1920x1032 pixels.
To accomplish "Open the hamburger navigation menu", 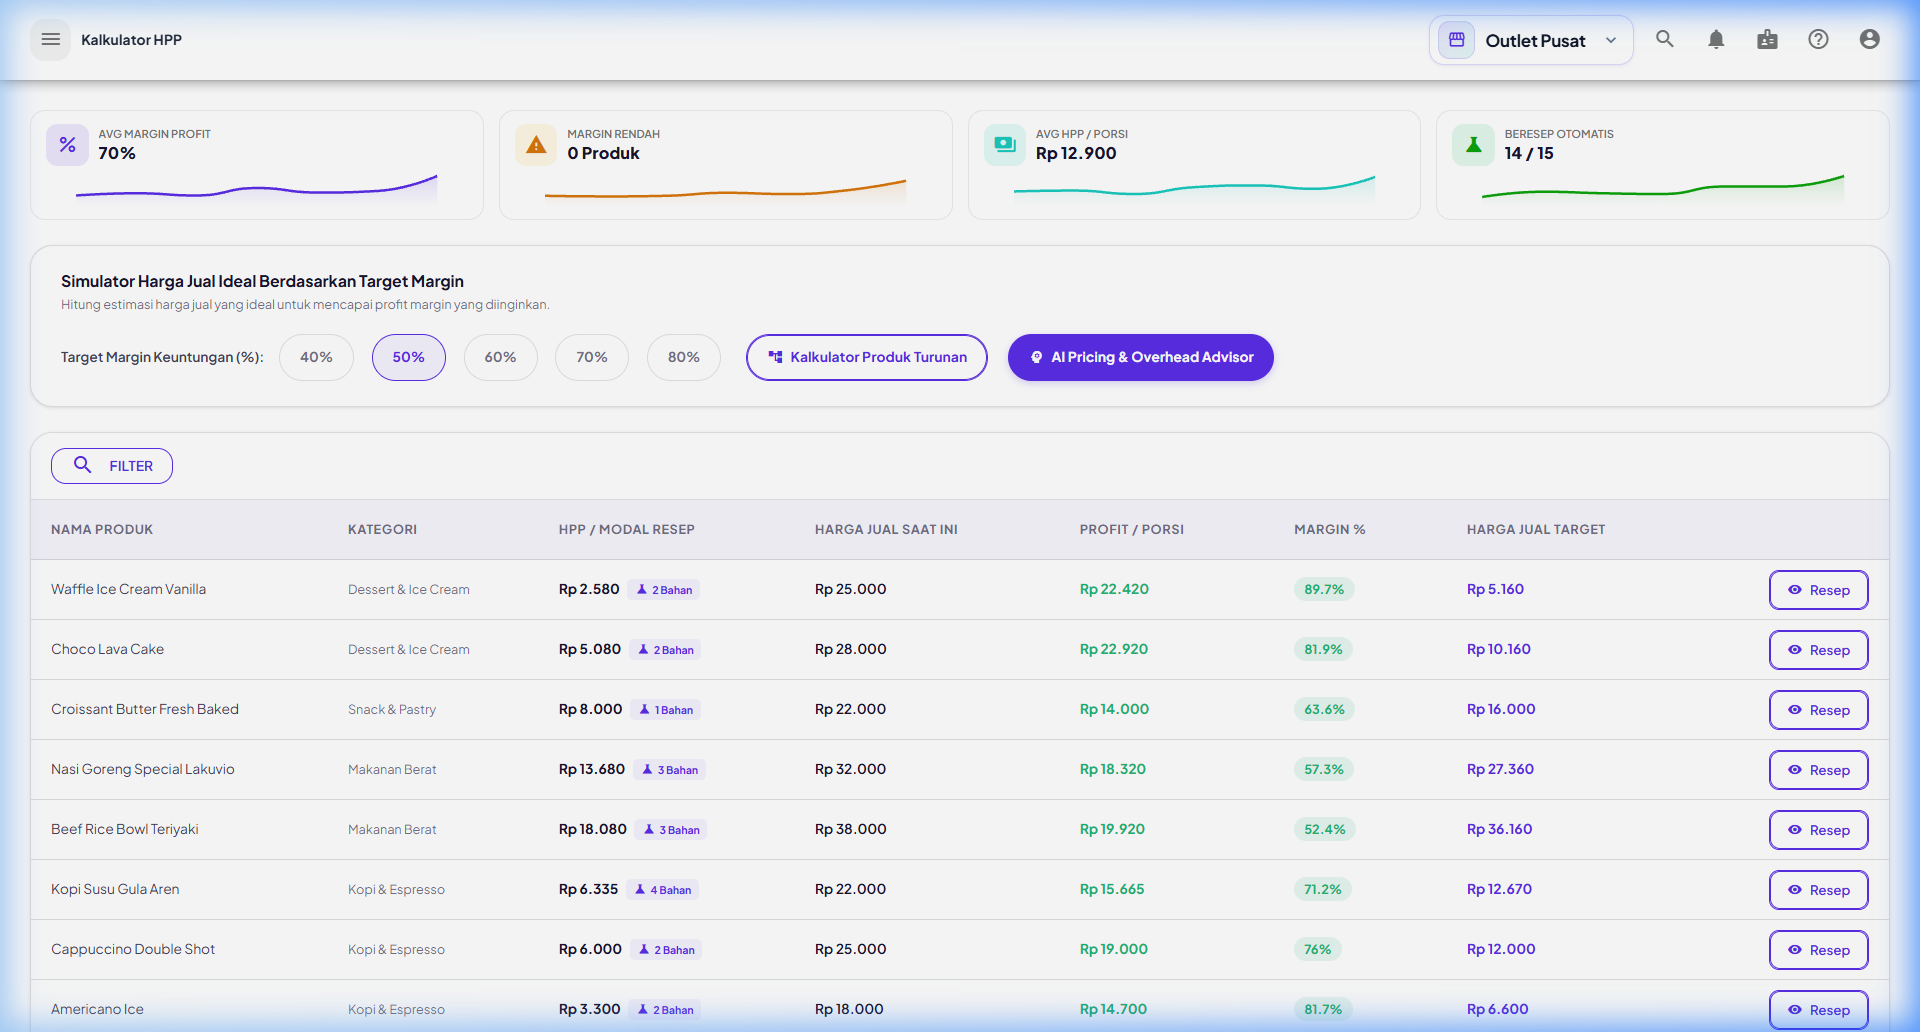I will coord(50,40).
